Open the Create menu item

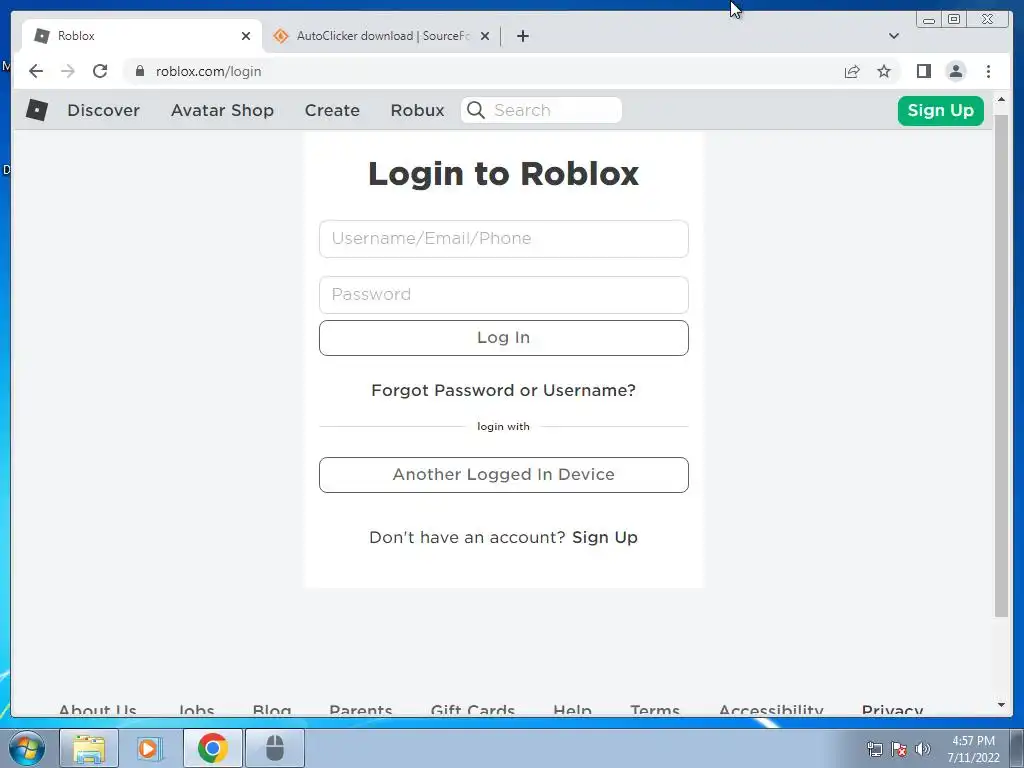[332, 110]
